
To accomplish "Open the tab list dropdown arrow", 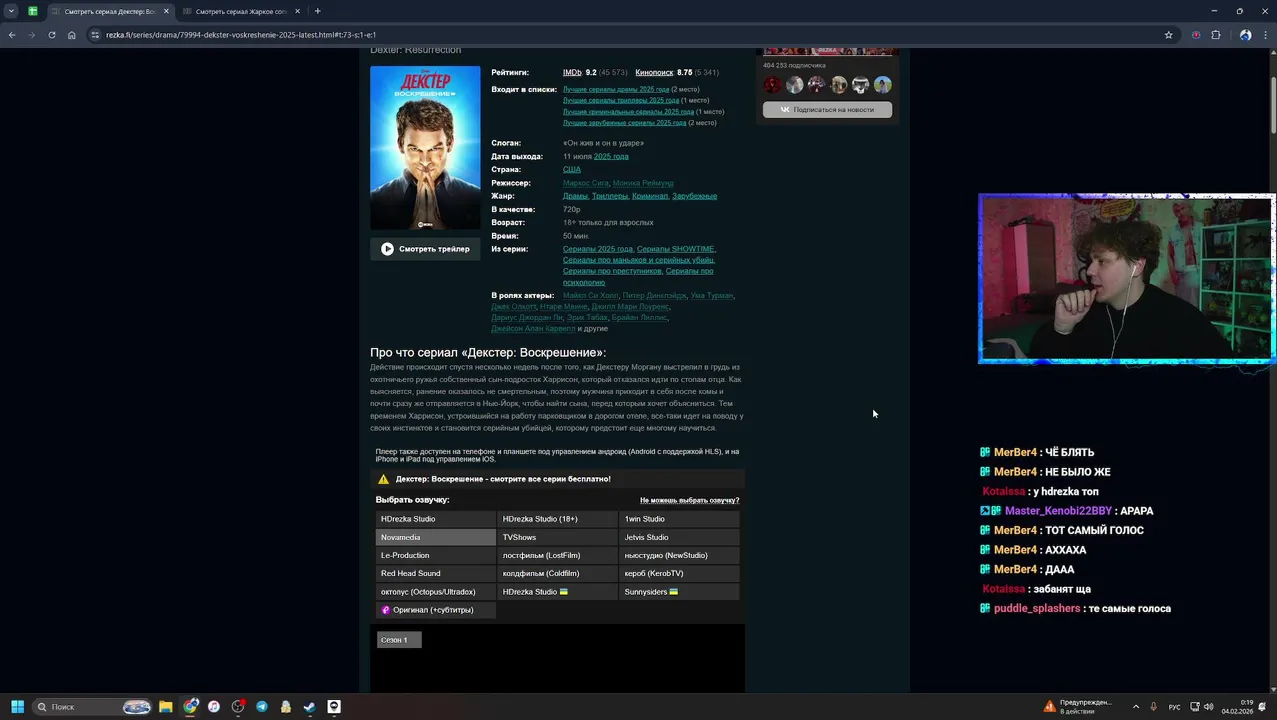I will click(x=11, y=11).
